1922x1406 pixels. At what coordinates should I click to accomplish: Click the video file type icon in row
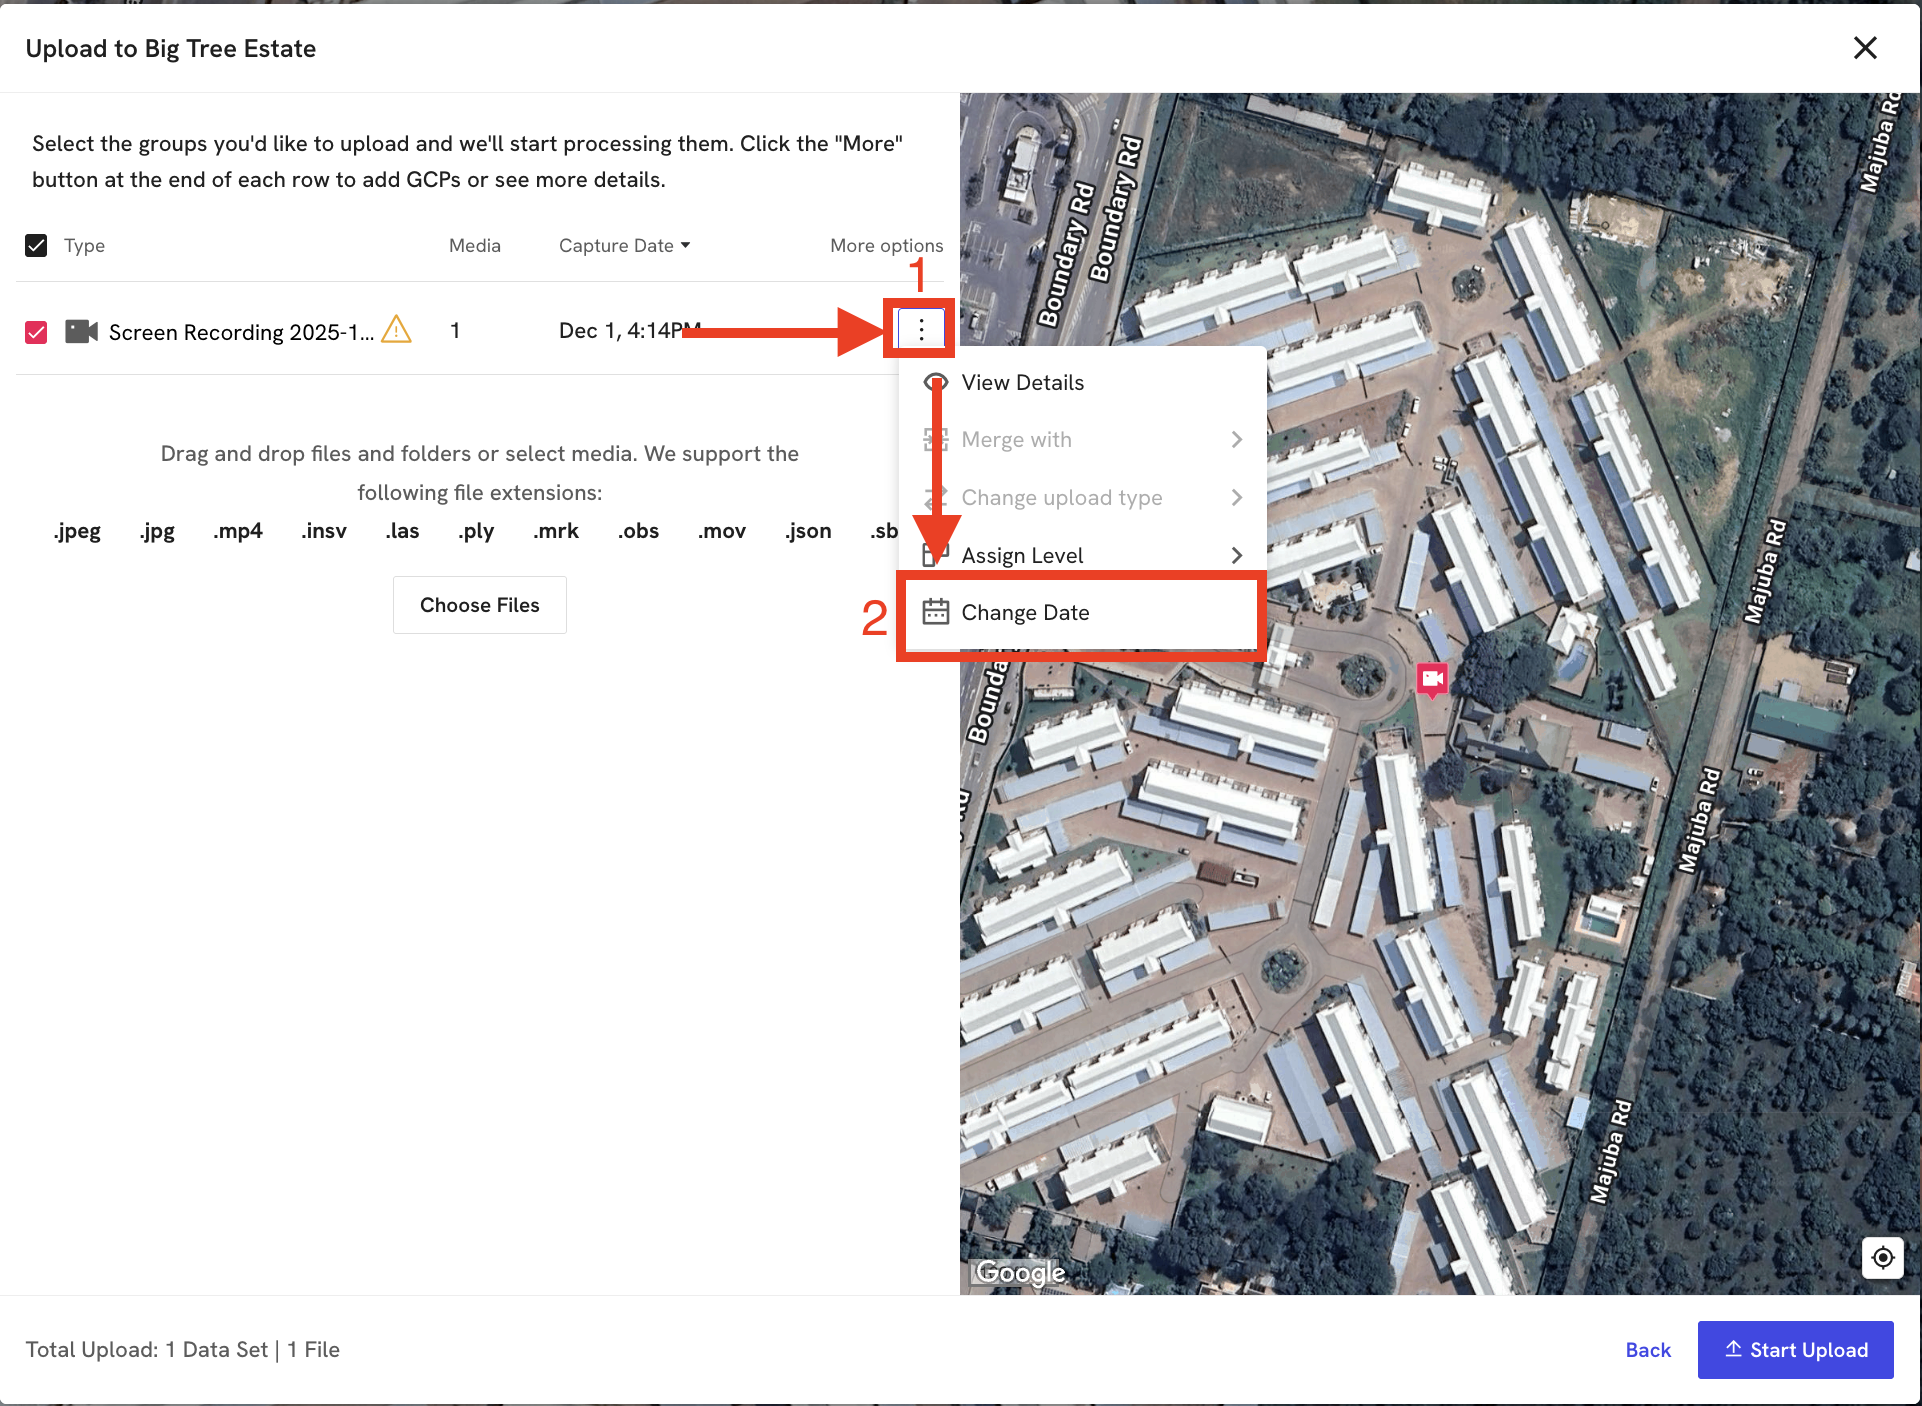[81, 331]
